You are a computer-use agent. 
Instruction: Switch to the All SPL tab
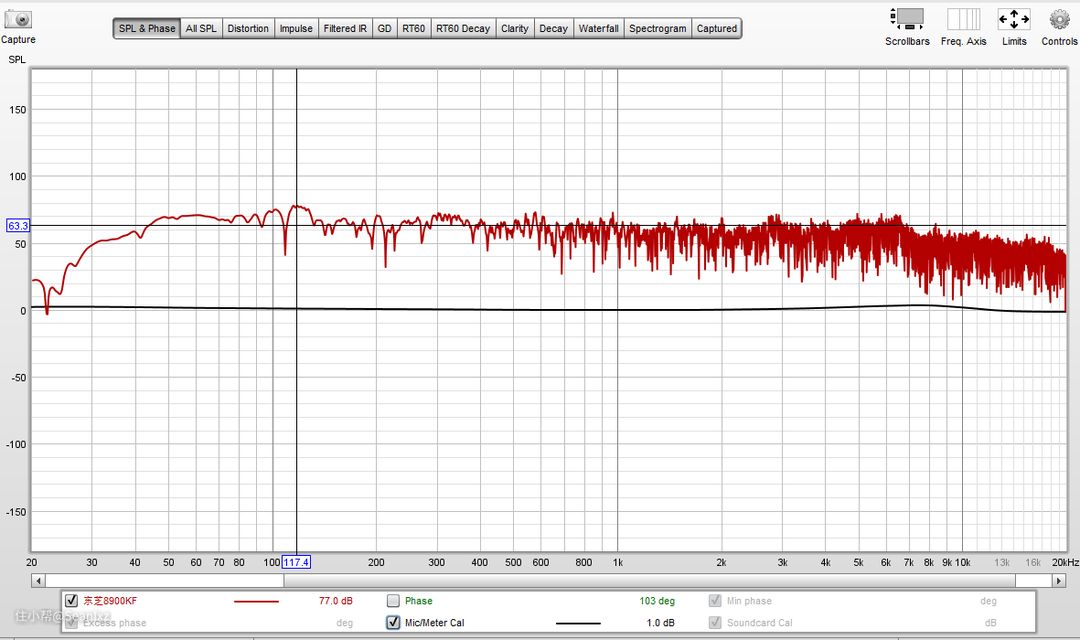pos(200,29)
